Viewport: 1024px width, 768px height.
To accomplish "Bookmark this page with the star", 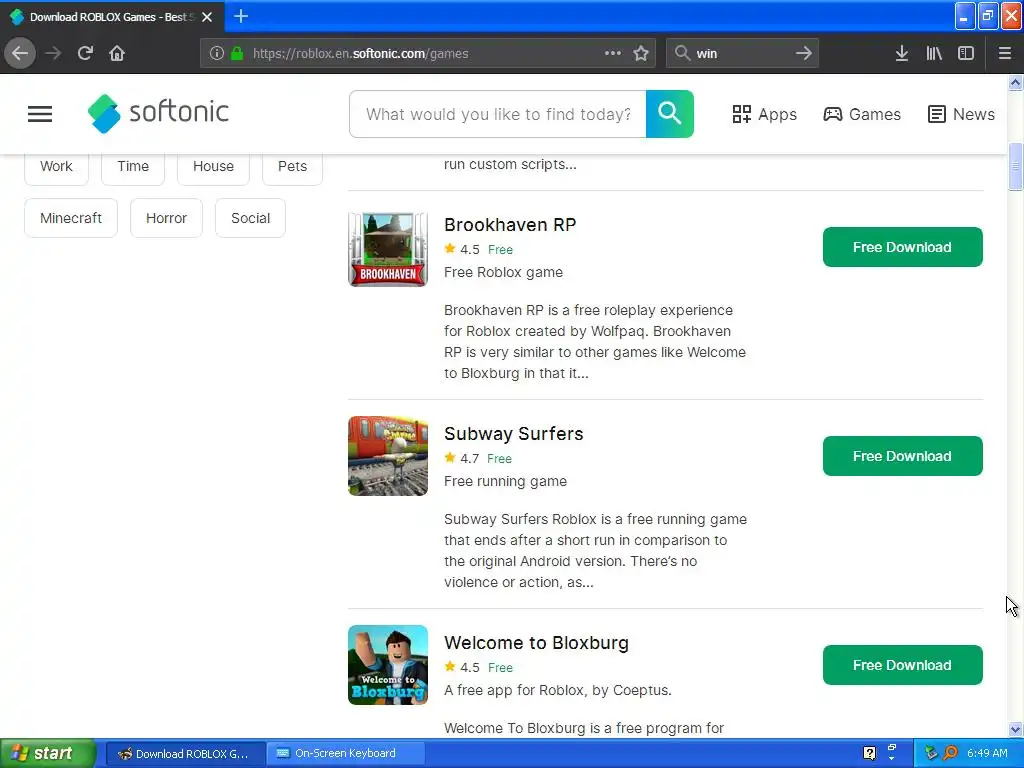I will pos(641,53).
